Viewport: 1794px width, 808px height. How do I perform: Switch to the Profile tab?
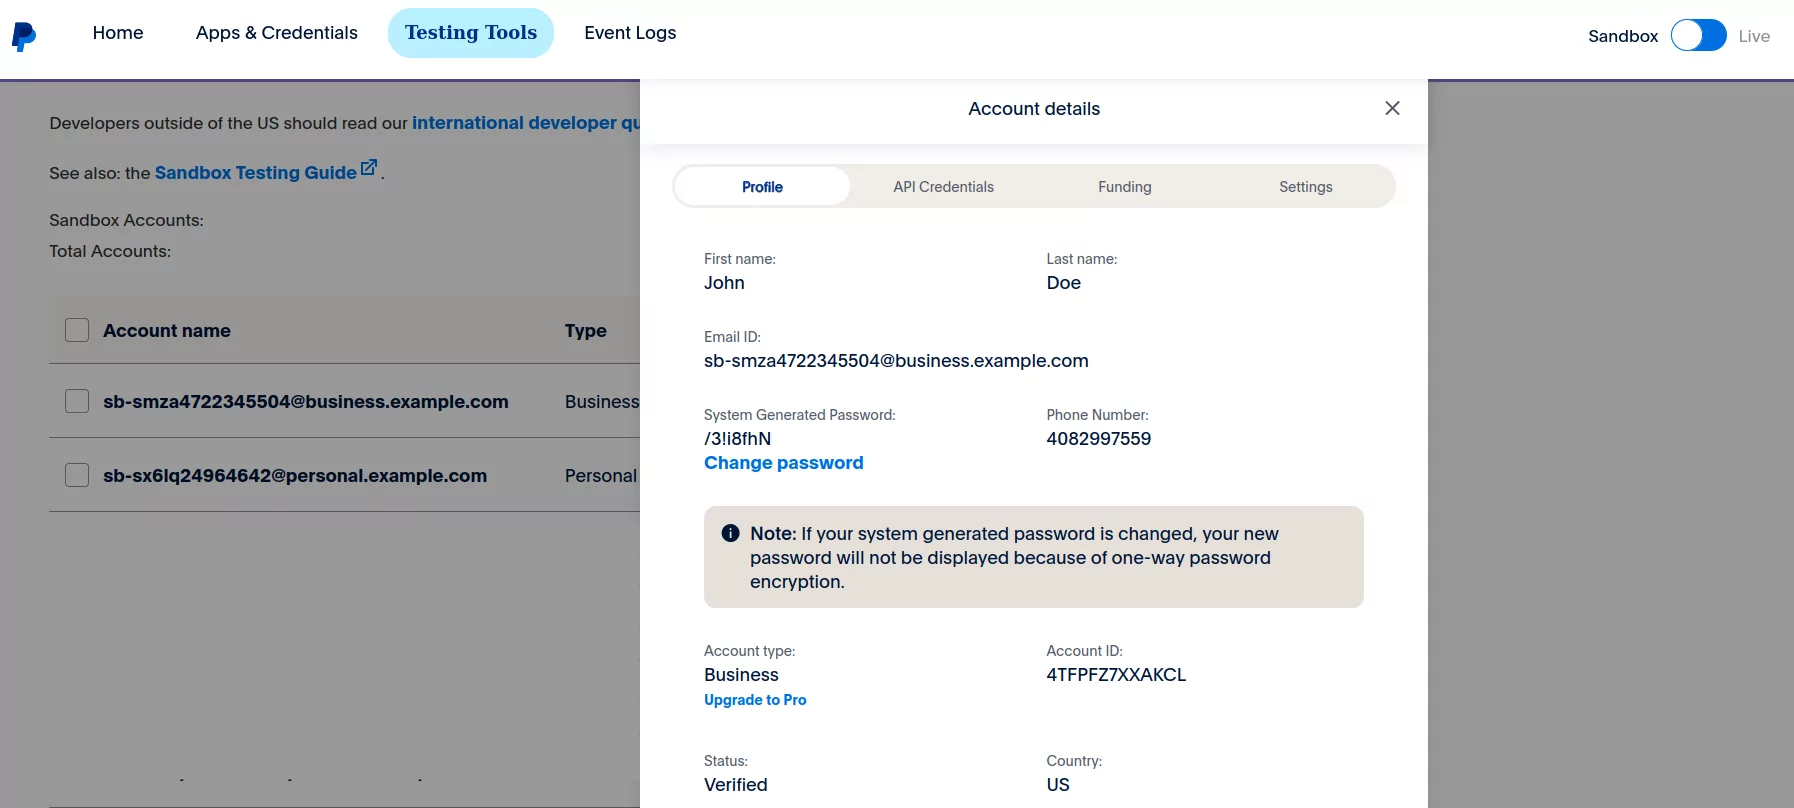[x=762, y=187]
